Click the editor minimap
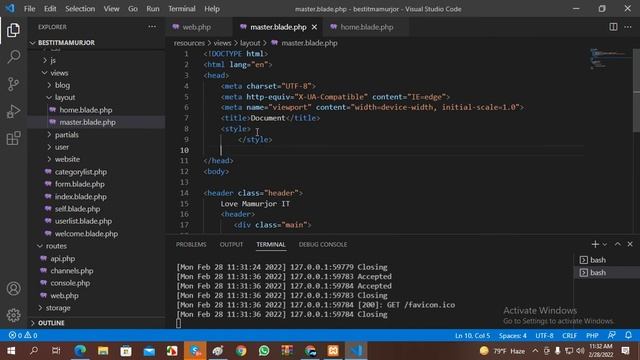This screenshot has height=360, width=640. tap(609, 59)
